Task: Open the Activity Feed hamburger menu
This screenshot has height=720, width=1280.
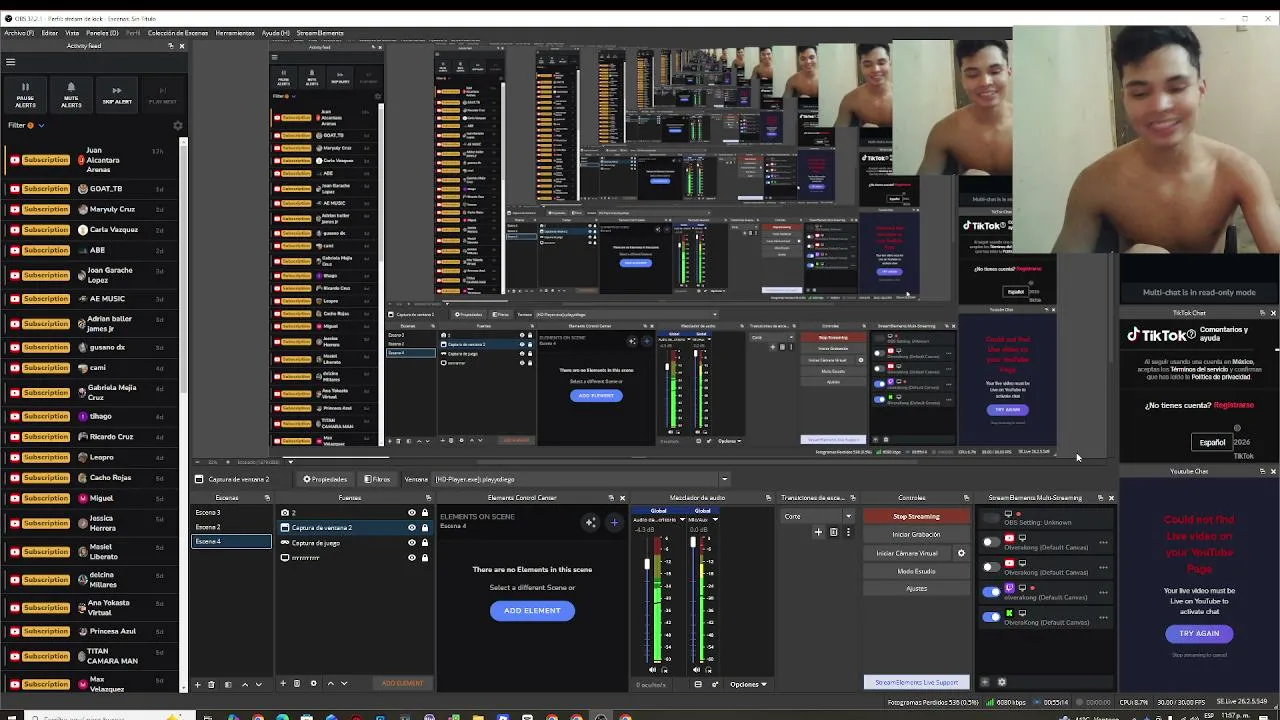Action: pyautogui.click(x=11, y=62)
